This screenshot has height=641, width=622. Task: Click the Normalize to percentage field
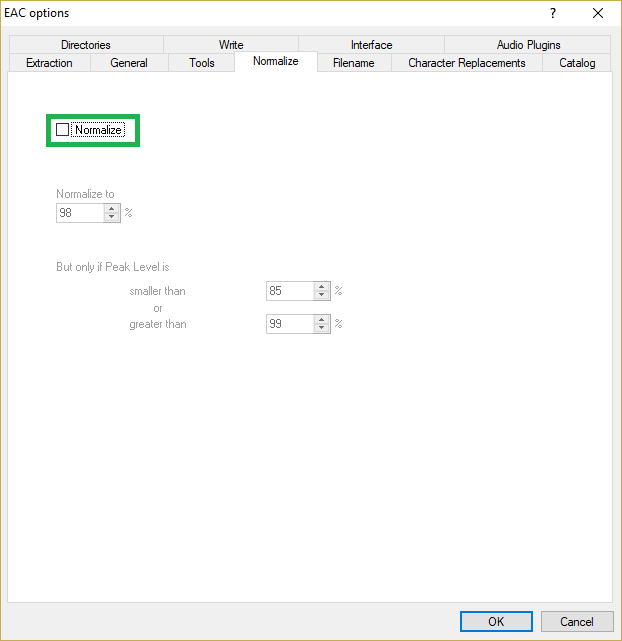point(80,213)
